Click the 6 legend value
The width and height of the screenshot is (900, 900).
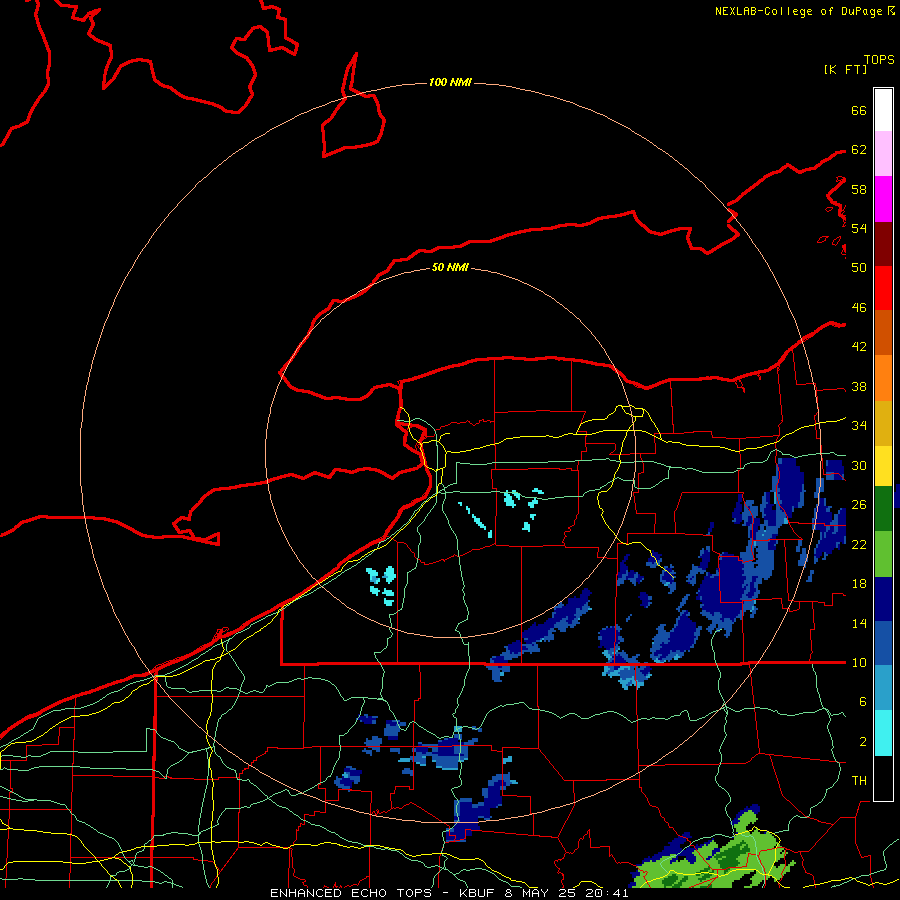(863, 701)
